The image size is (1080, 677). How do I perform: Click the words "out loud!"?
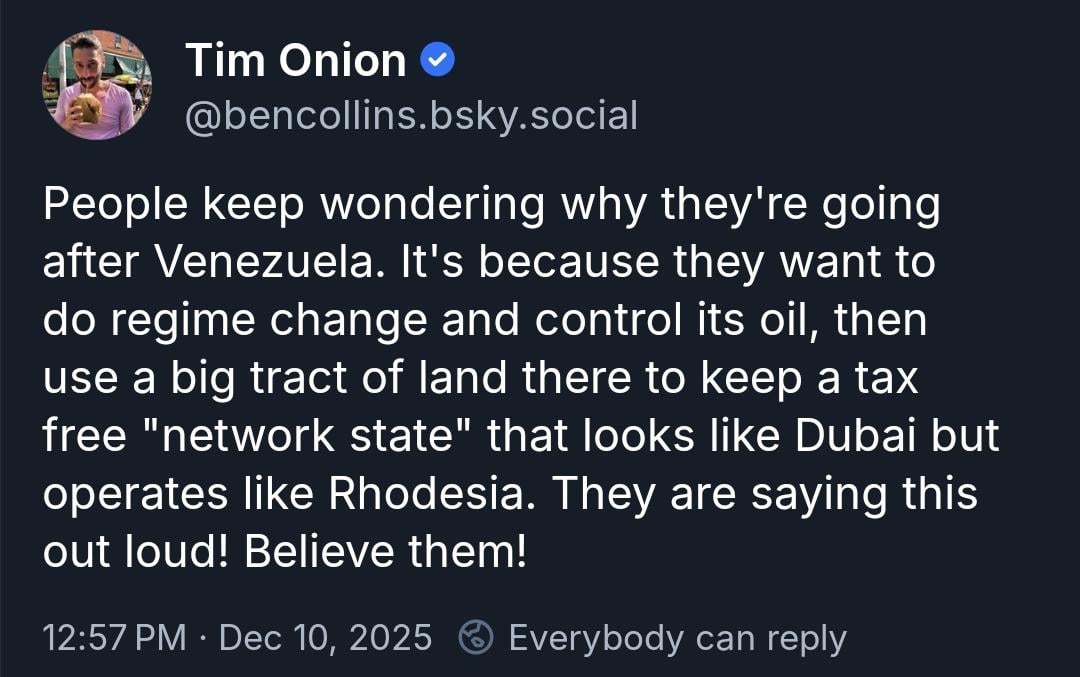pos(138,553)
